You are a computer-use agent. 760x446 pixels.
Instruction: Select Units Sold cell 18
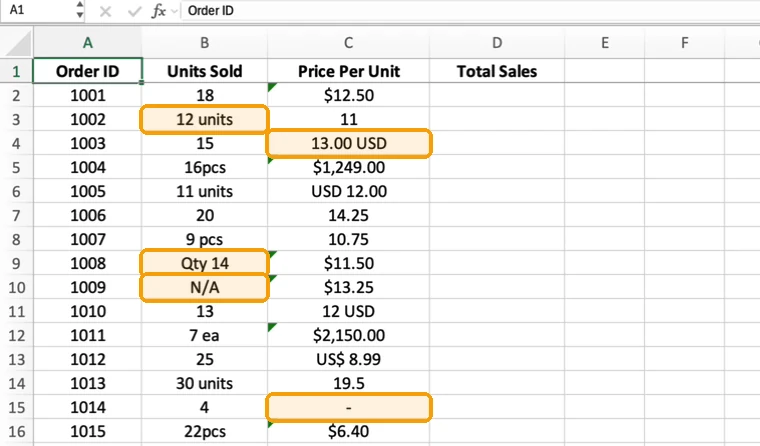[205, 96]
